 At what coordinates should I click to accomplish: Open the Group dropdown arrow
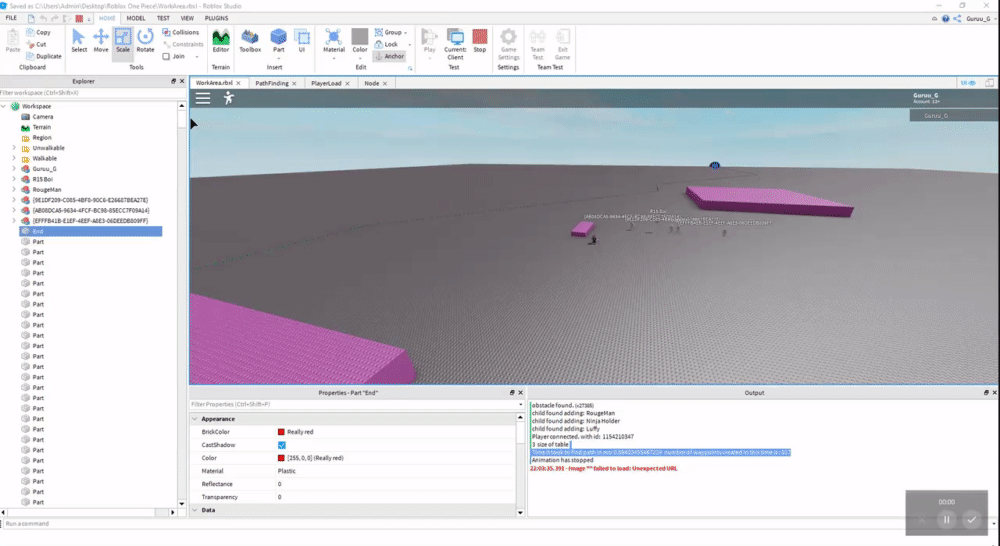(406, 32)
